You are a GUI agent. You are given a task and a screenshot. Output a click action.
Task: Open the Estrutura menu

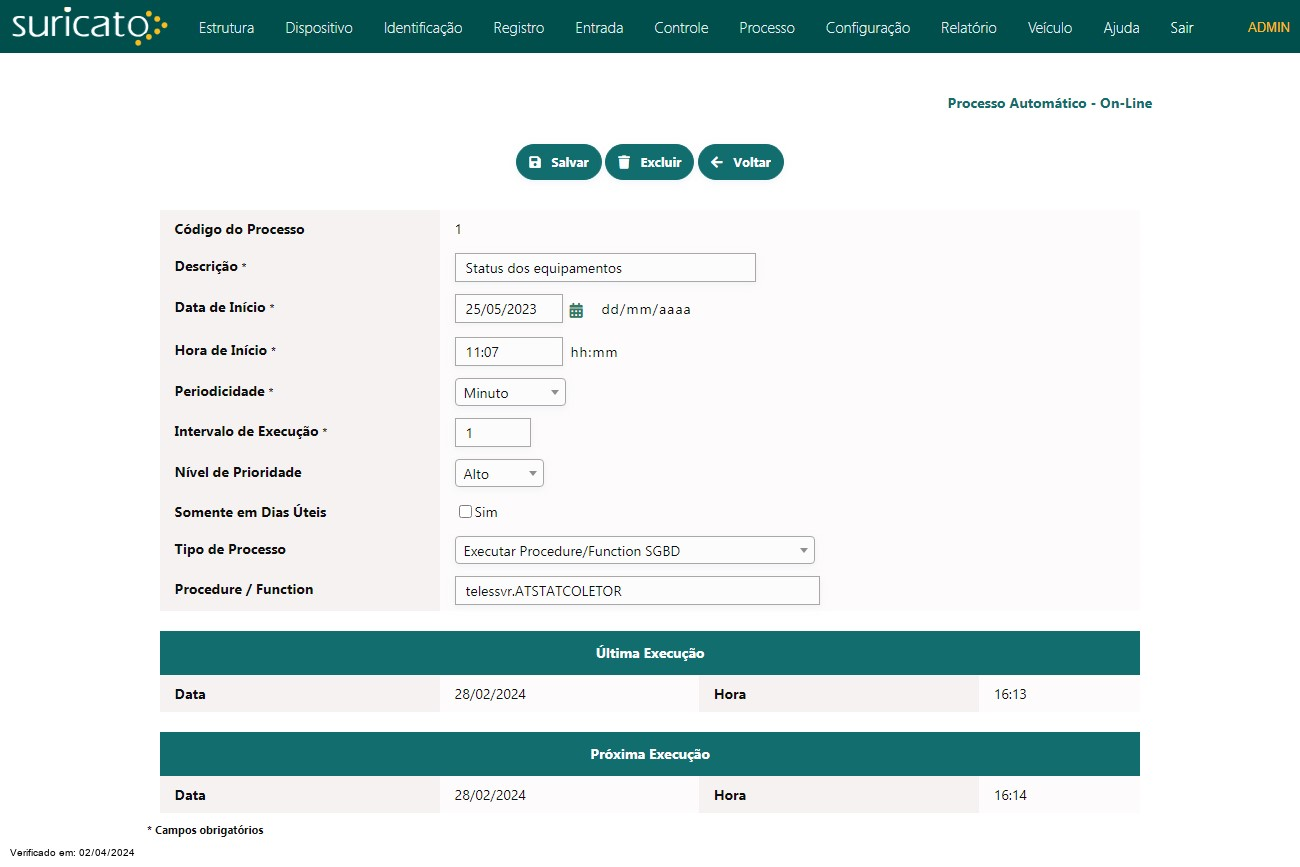coord(226,28)
